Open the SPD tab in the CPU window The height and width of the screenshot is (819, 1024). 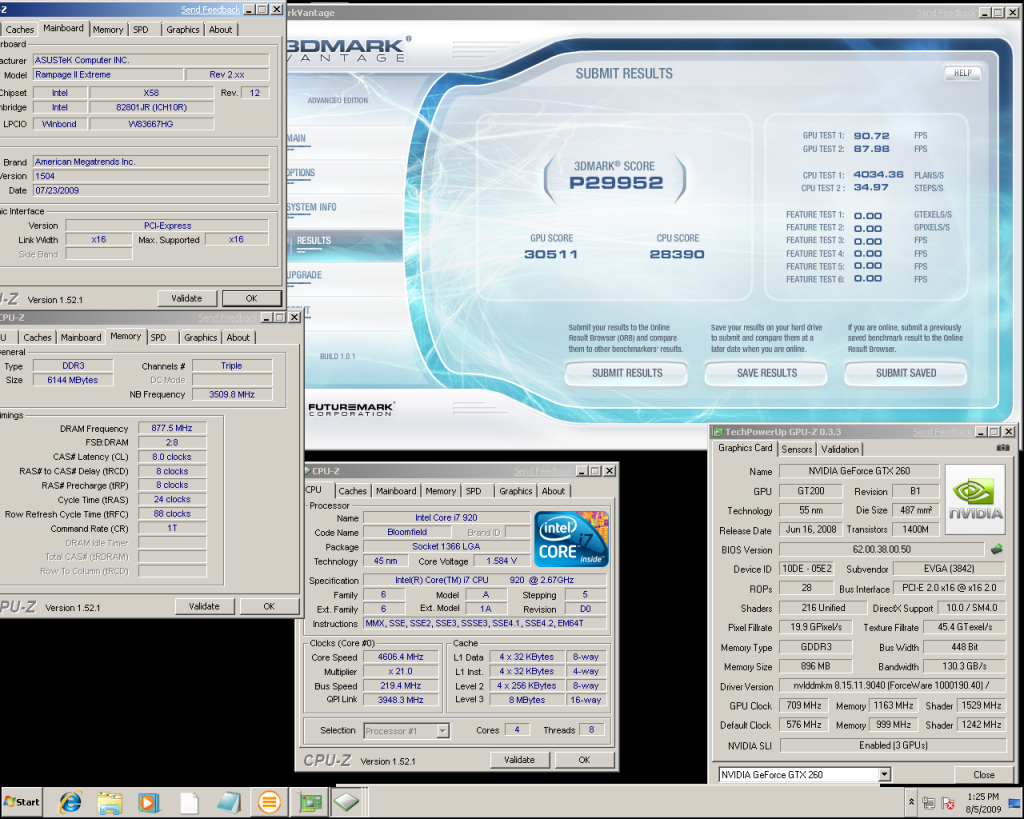[473, 490]
